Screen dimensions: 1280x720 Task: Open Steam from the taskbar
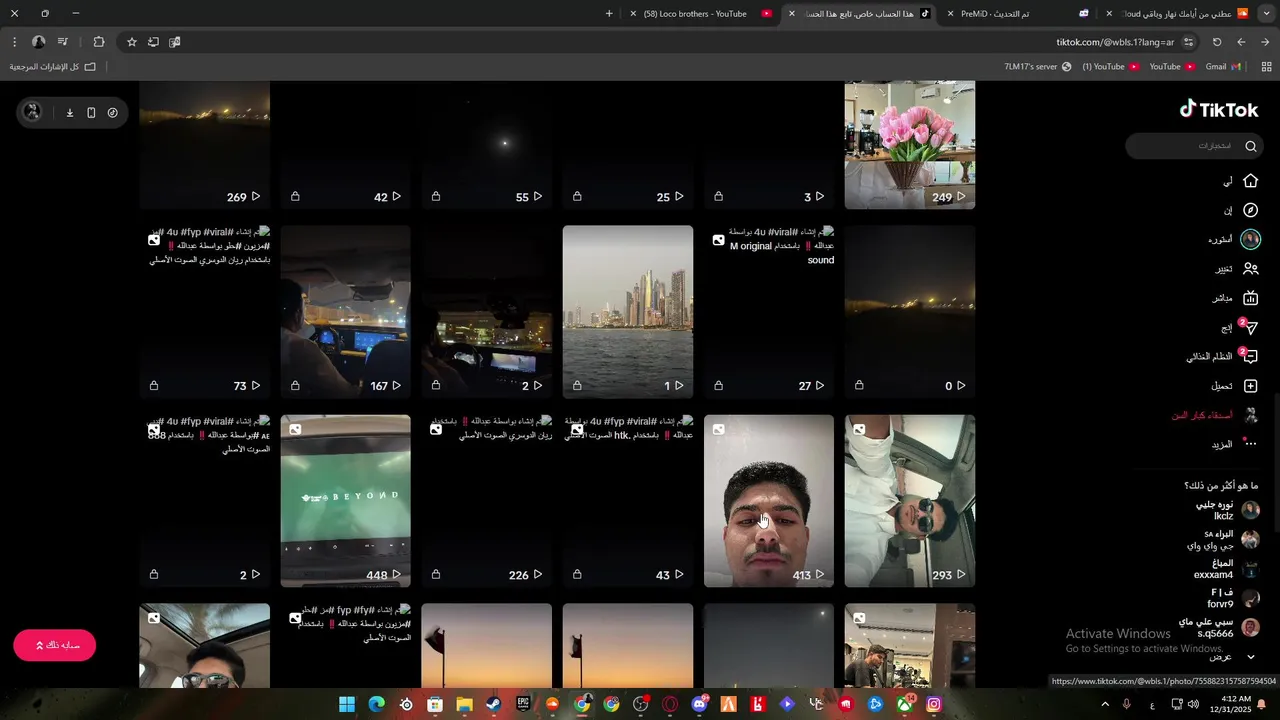[494, 704]
